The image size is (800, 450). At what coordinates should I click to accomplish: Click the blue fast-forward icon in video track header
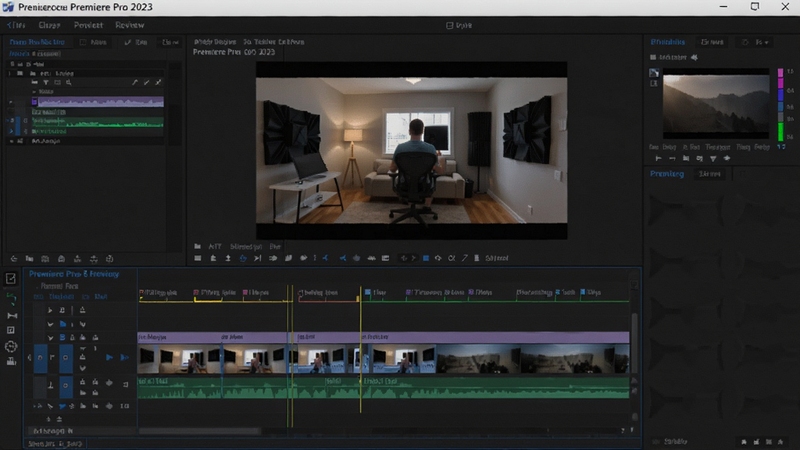(x=124, y=358)
